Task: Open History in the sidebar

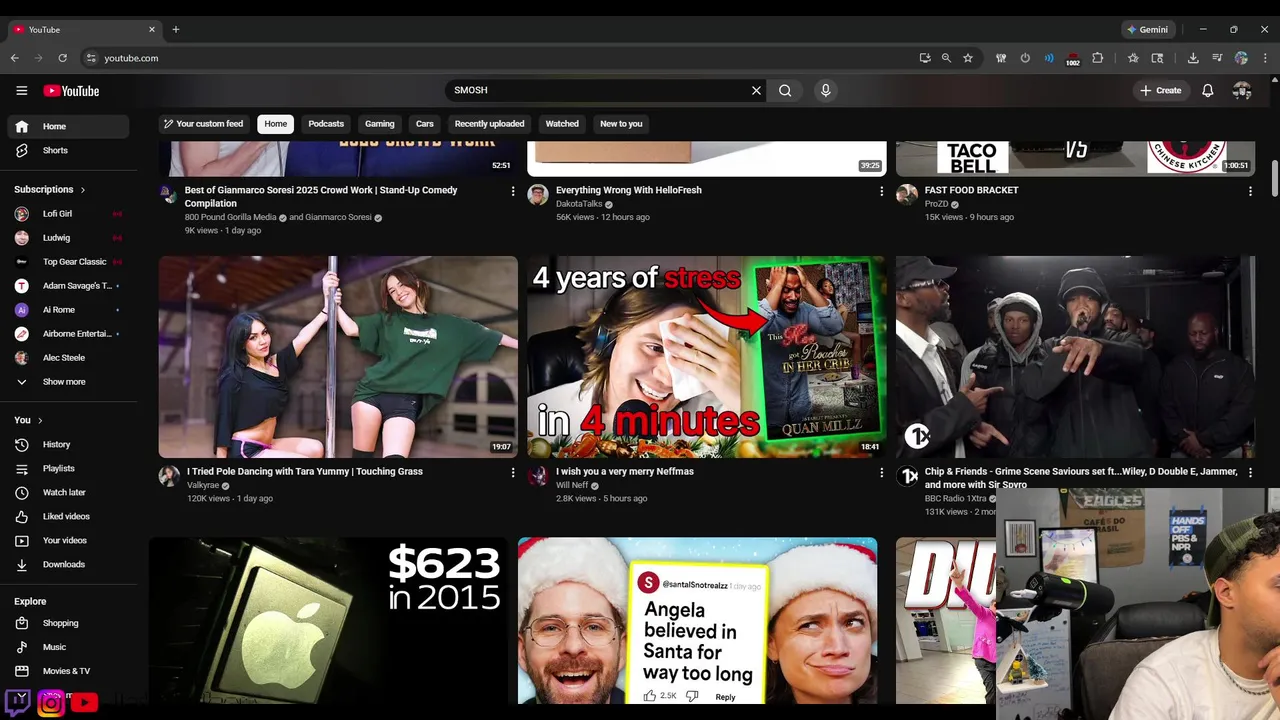Action: 68,444
